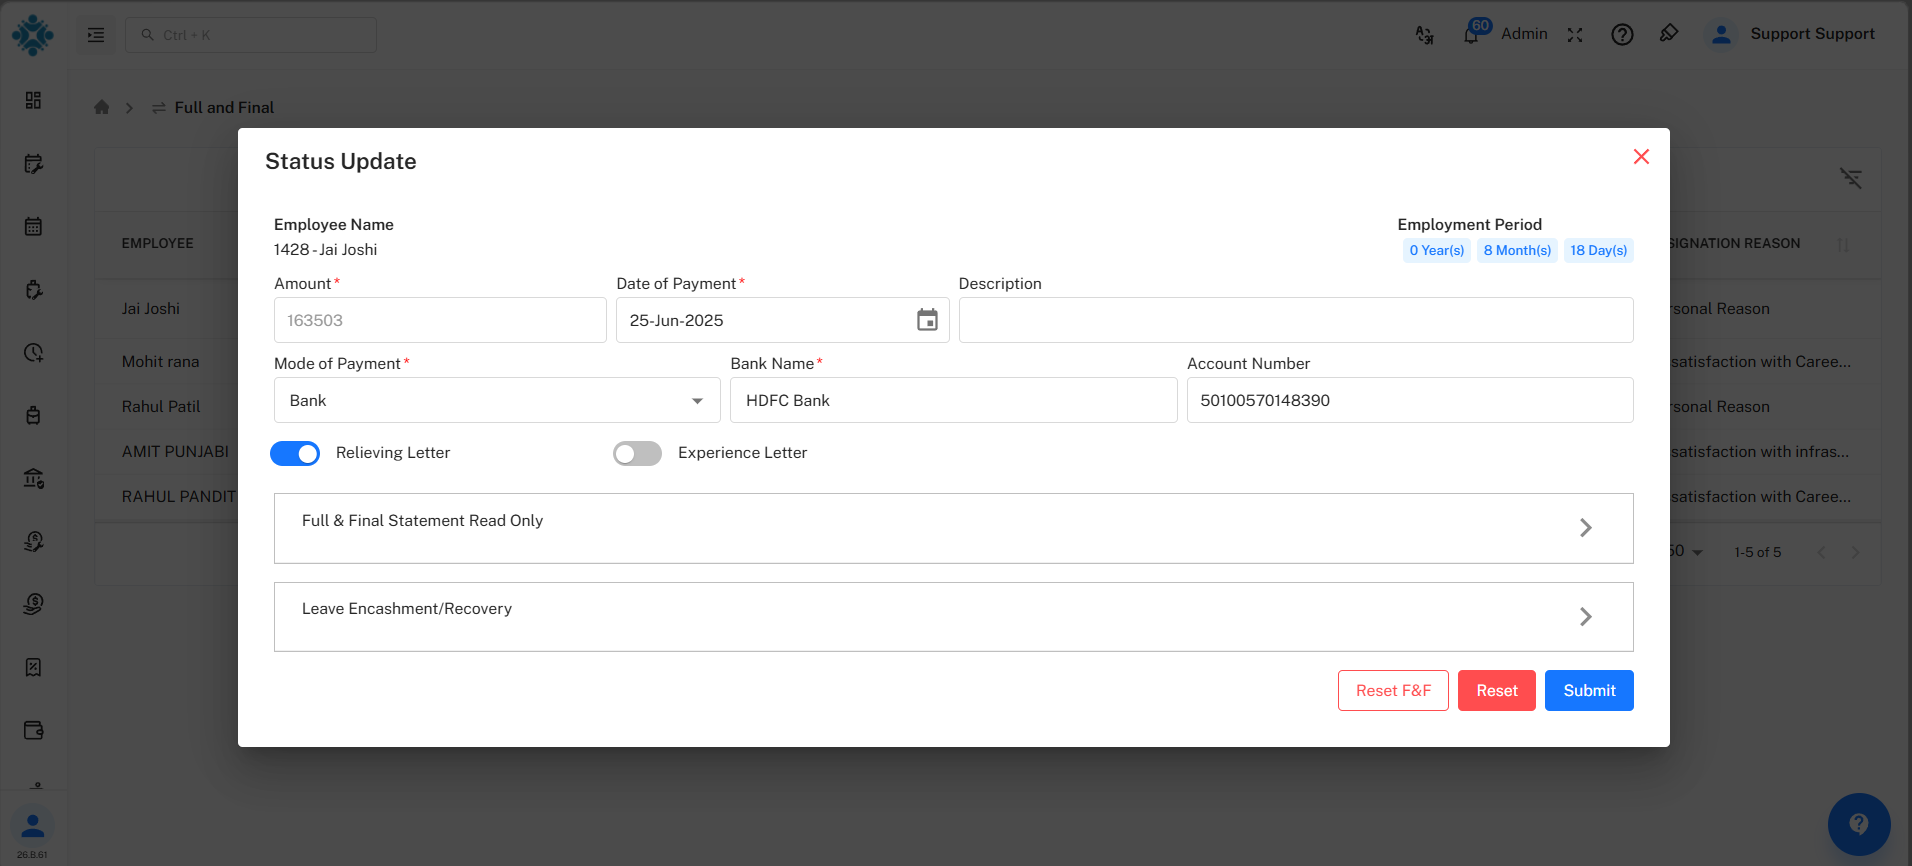The width and height of the screenshot is (1912, 866).
Task: Open the calendar picker icon for Date of Payment
Action: click(927, 320)
